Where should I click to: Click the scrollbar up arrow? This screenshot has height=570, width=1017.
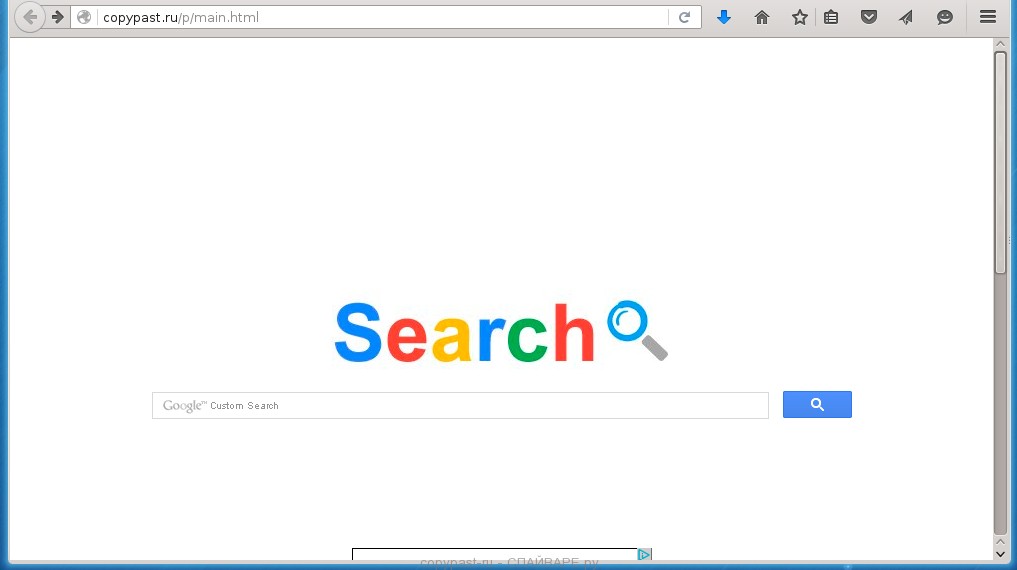click(1000, 44)
